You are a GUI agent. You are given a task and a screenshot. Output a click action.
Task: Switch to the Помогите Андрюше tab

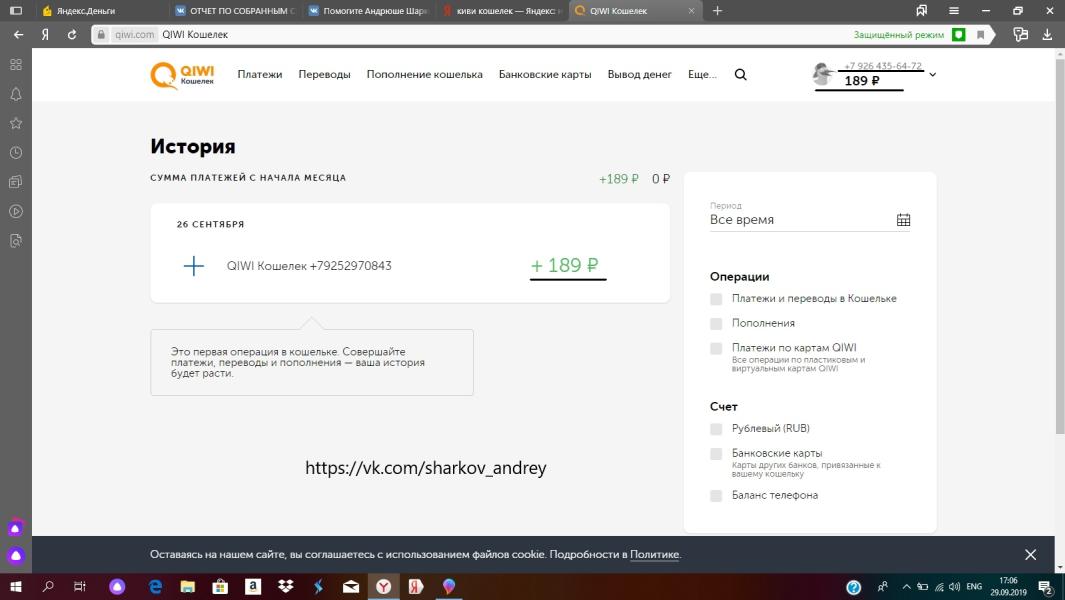(368, 11)
